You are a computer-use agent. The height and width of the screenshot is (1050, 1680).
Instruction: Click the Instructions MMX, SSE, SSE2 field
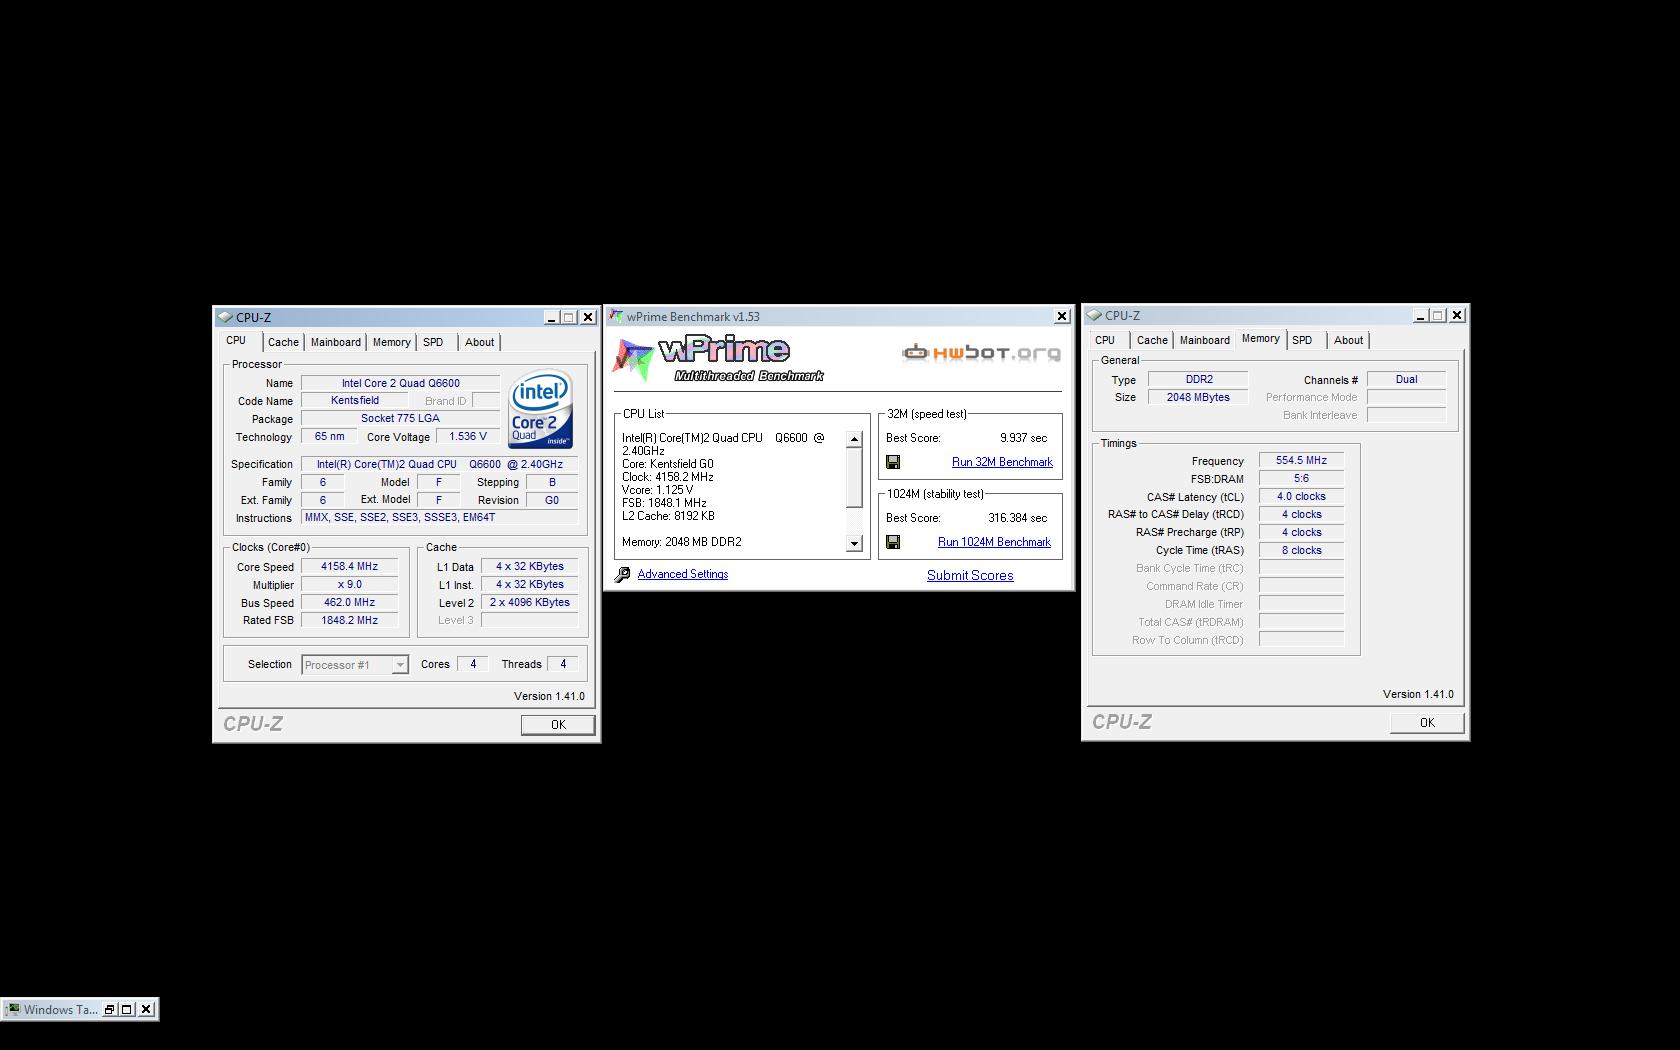tap(439, 518)
